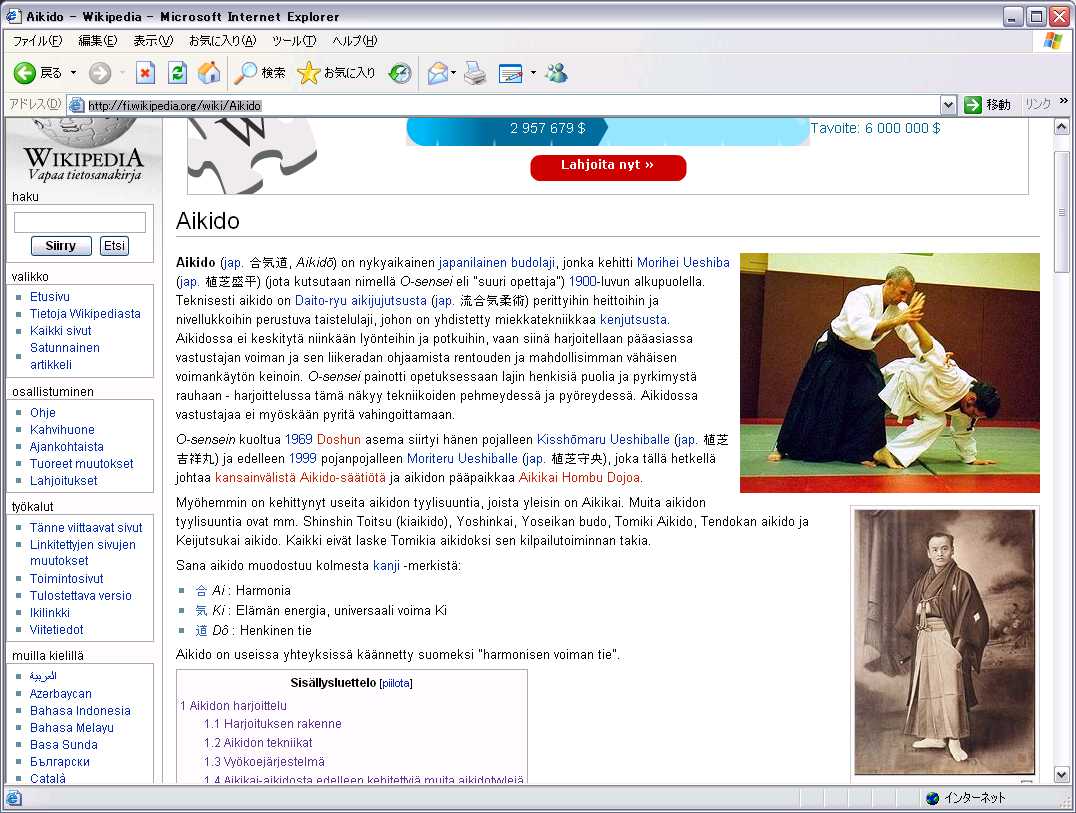Open 1.2 Aikidon tekniikat contents entry

[258, 742]
